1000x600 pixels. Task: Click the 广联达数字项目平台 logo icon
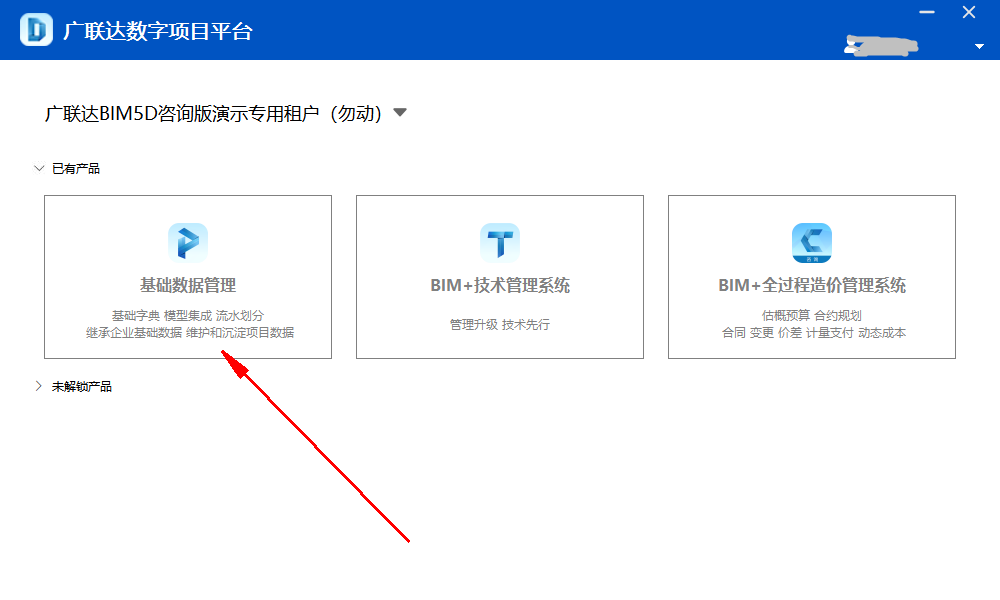[x=36, y=30]
